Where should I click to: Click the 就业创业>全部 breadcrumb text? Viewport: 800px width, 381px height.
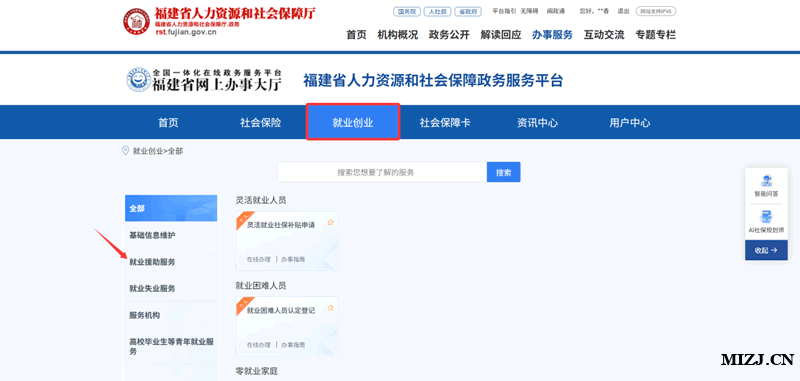coord(158,151)
